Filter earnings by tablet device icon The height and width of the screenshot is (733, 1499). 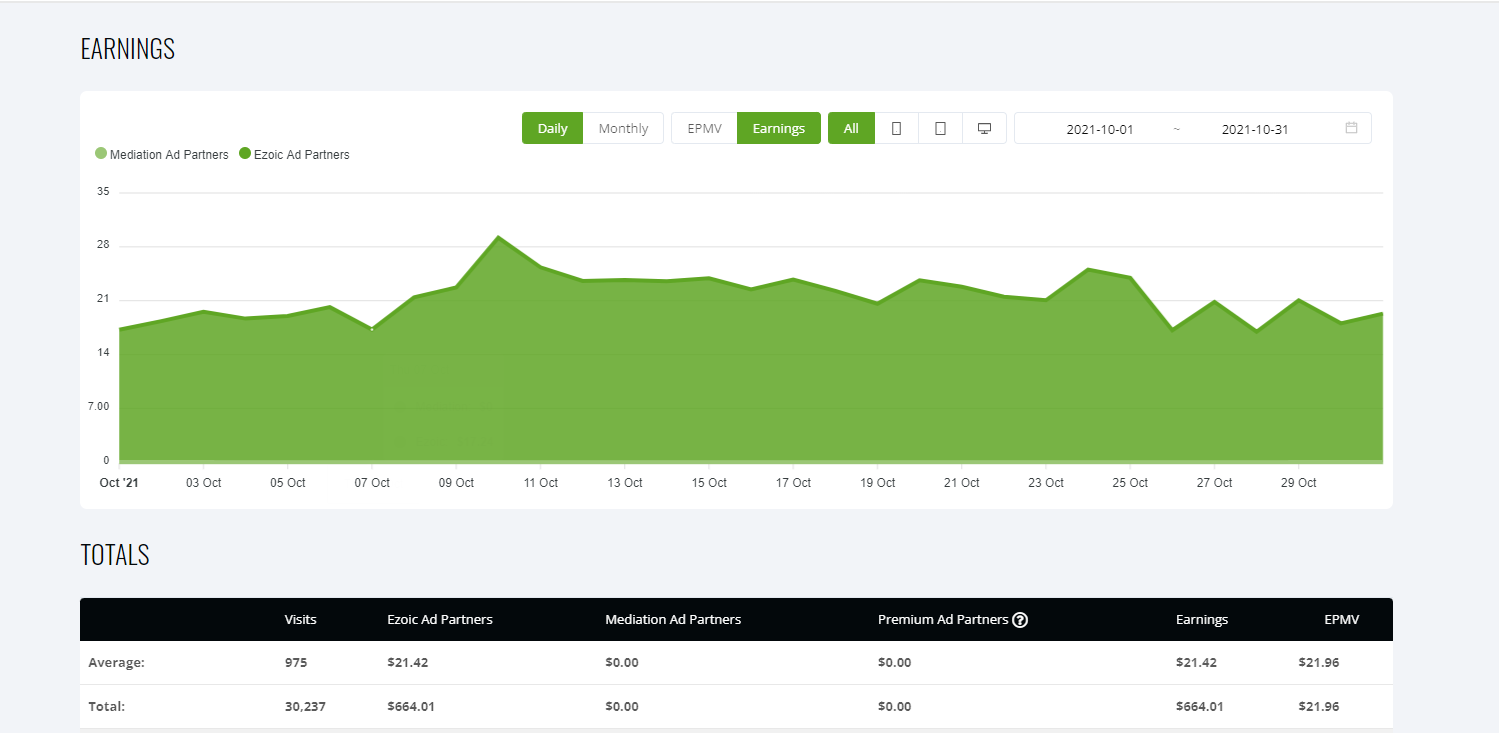940,128
